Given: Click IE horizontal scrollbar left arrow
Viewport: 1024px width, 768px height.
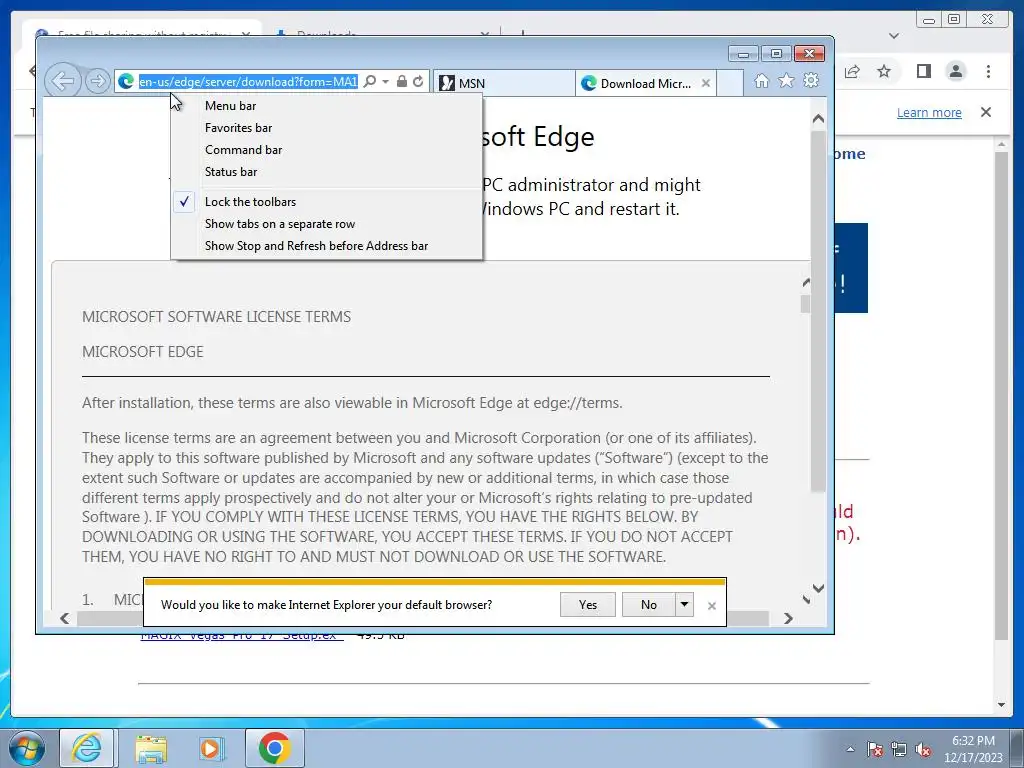Looking at the screenshot, I should (65, 618).
